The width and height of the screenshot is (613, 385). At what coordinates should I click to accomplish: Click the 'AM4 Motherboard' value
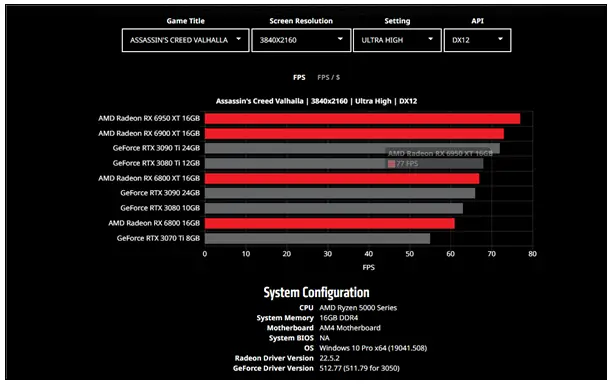[350, 328]
